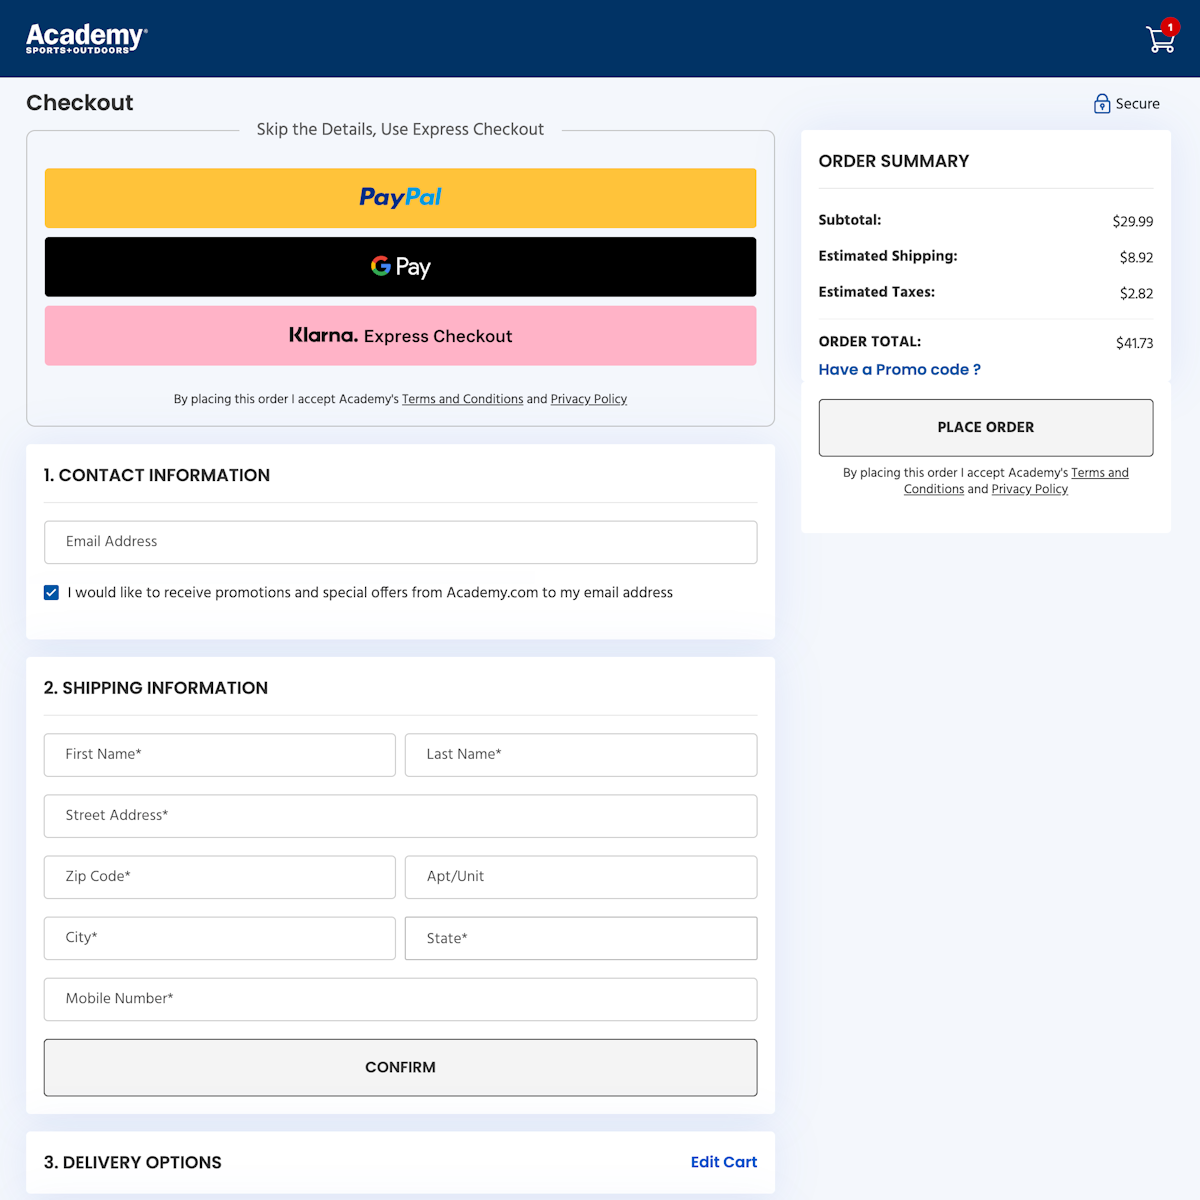Choose Google Pay express checkout
1200x1200 pixels.
pos(400,267)
